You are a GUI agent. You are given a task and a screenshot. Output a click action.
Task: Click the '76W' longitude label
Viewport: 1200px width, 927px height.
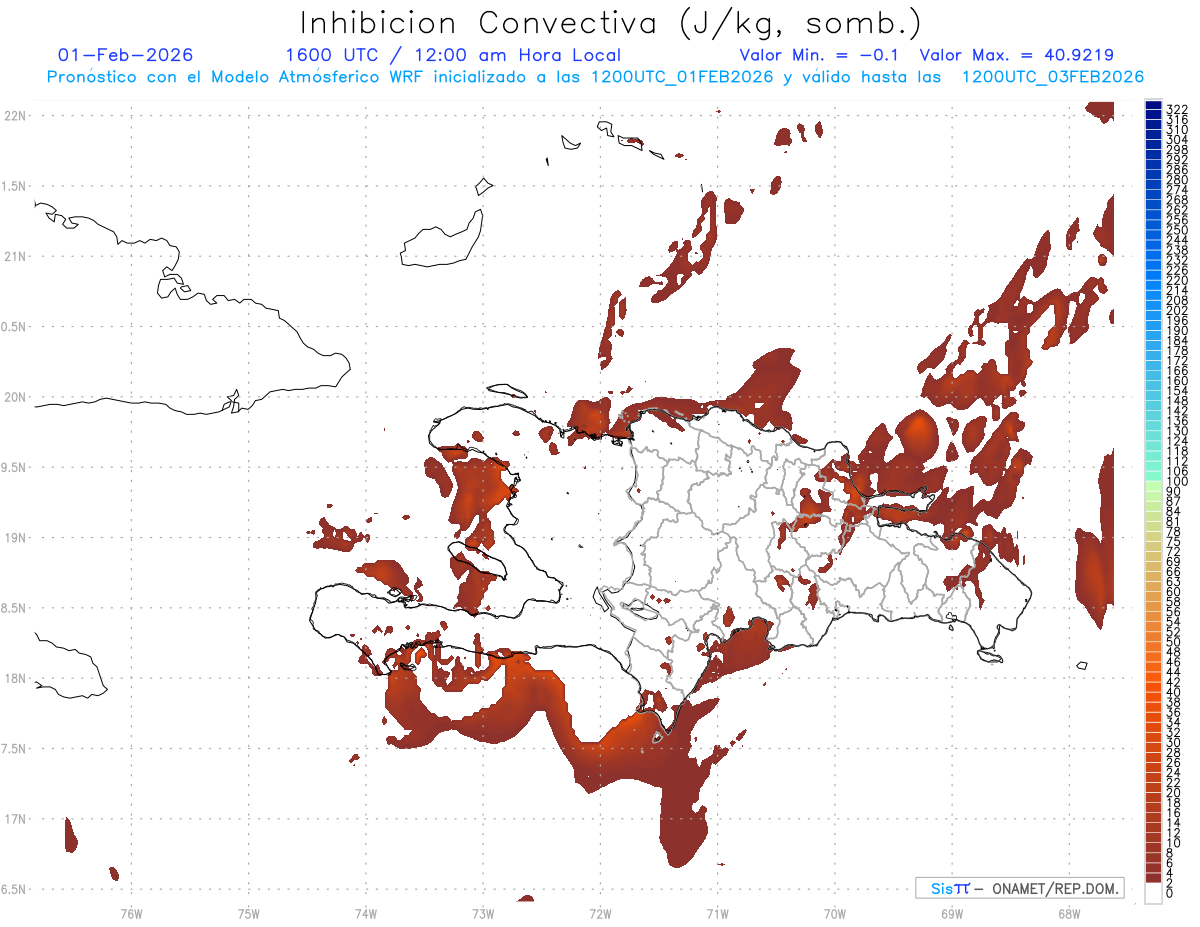point(131,913)
